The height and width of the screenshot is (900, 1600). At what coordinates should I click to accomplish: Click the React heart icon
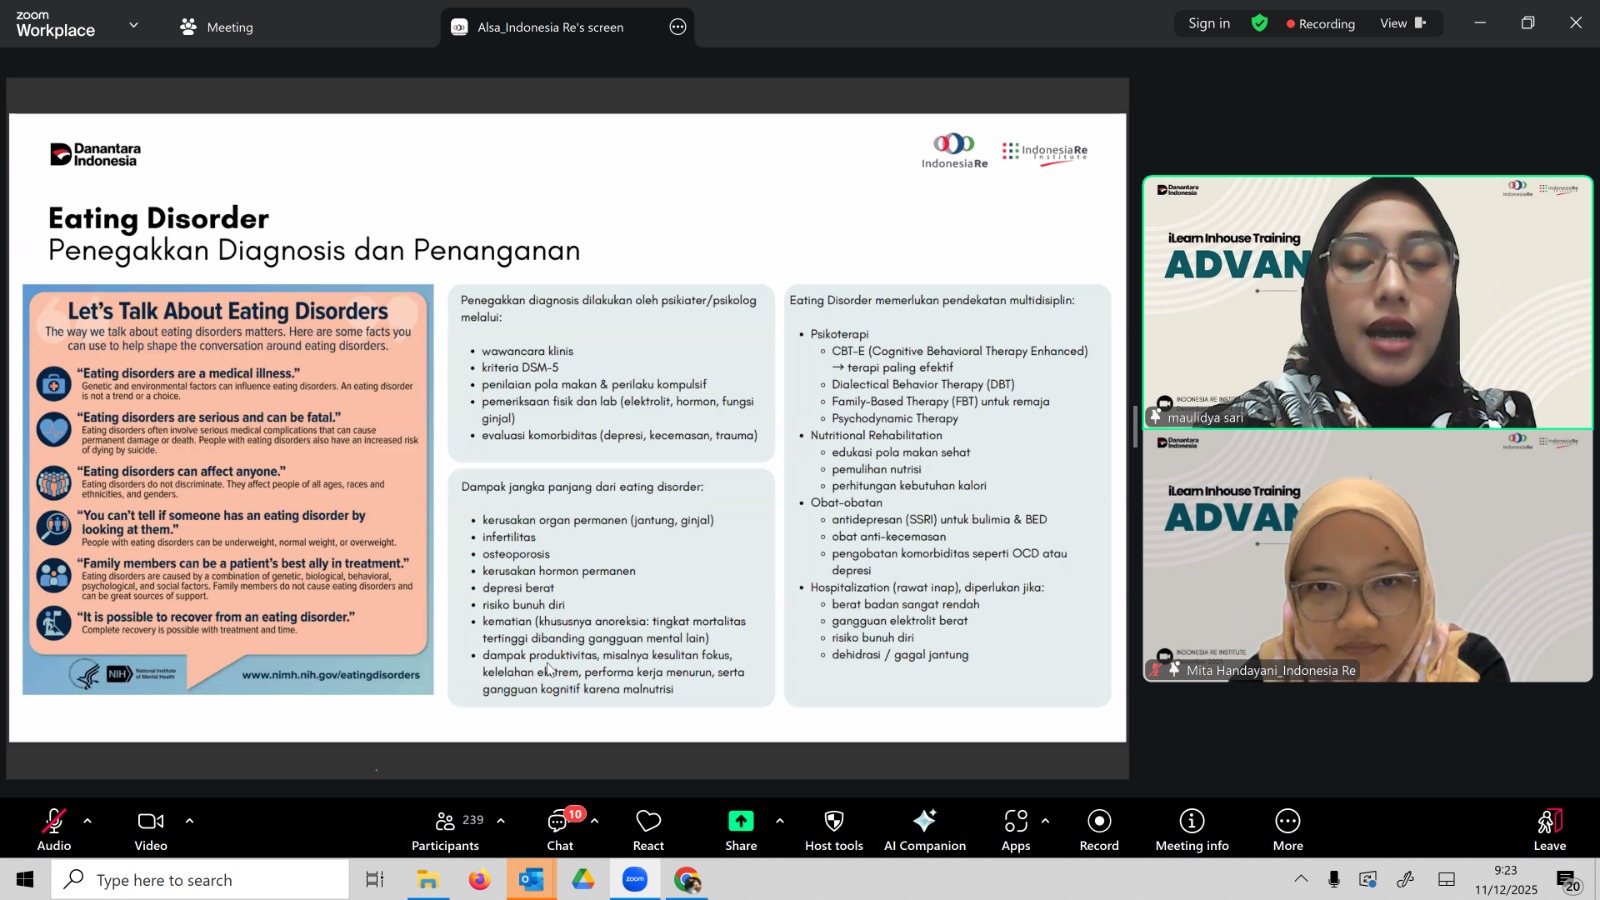pyautogui.click(x=648, y=829)
